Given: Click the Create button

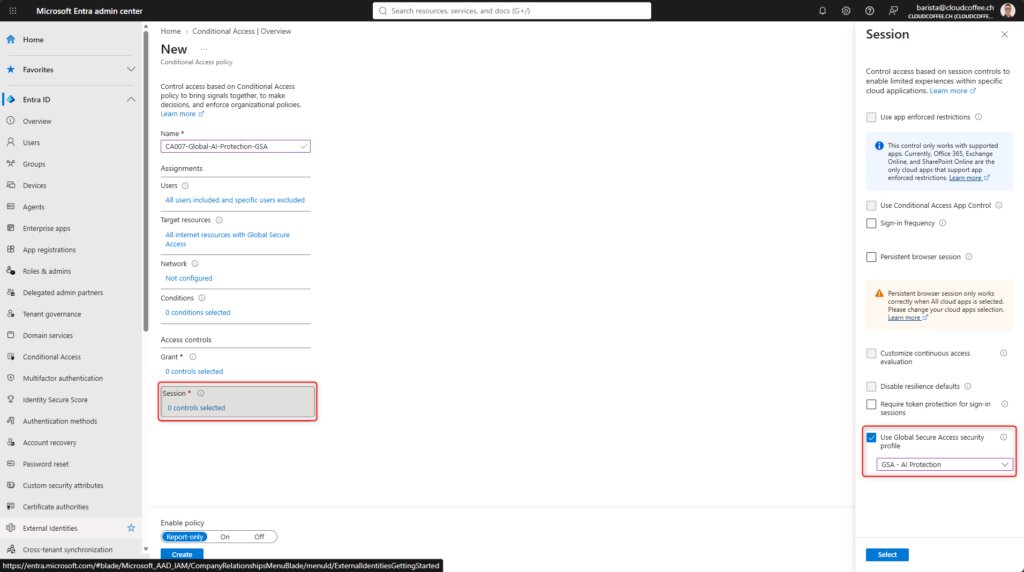Looking at the screenshot, I should 182,554.
